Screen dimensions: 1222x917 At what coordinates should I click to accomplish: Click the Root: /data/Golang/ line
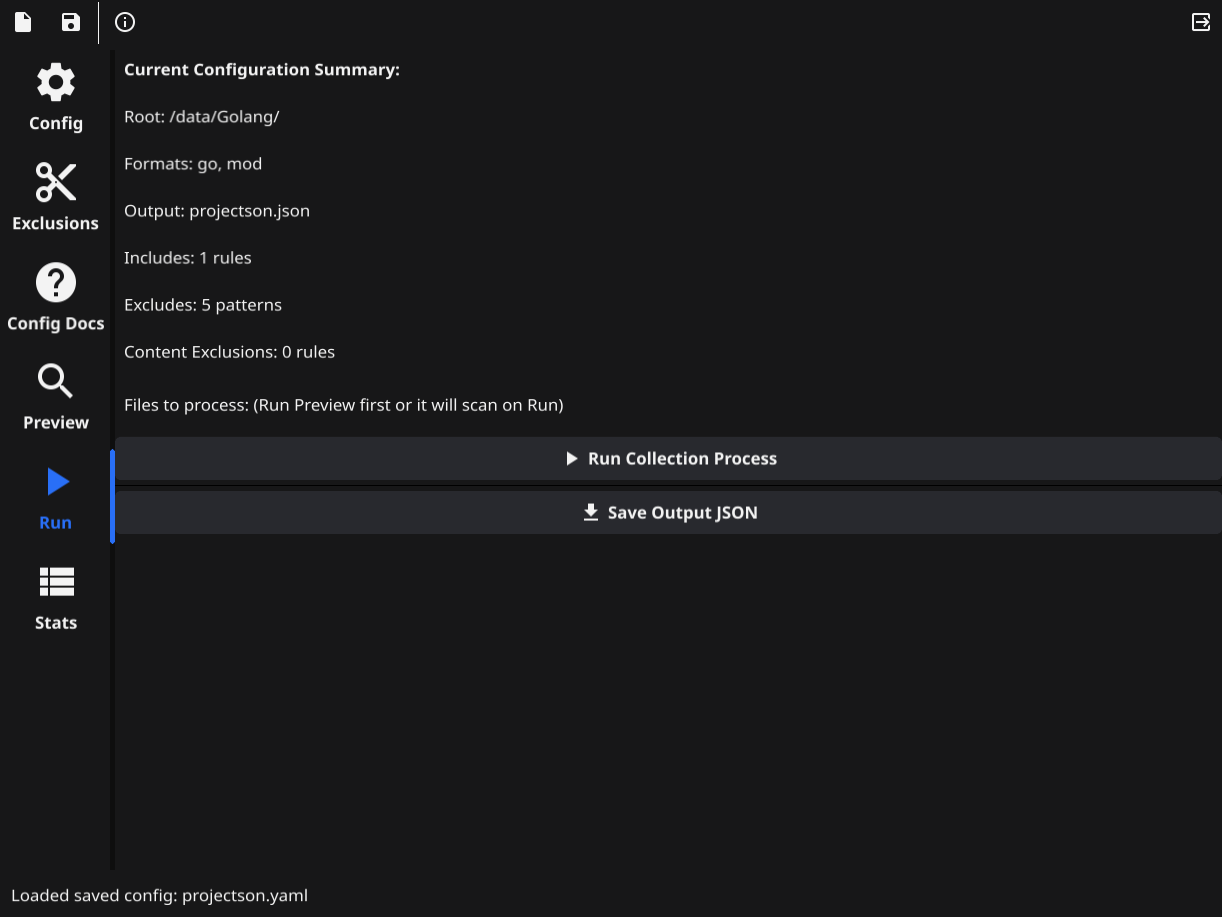point(202,117)
